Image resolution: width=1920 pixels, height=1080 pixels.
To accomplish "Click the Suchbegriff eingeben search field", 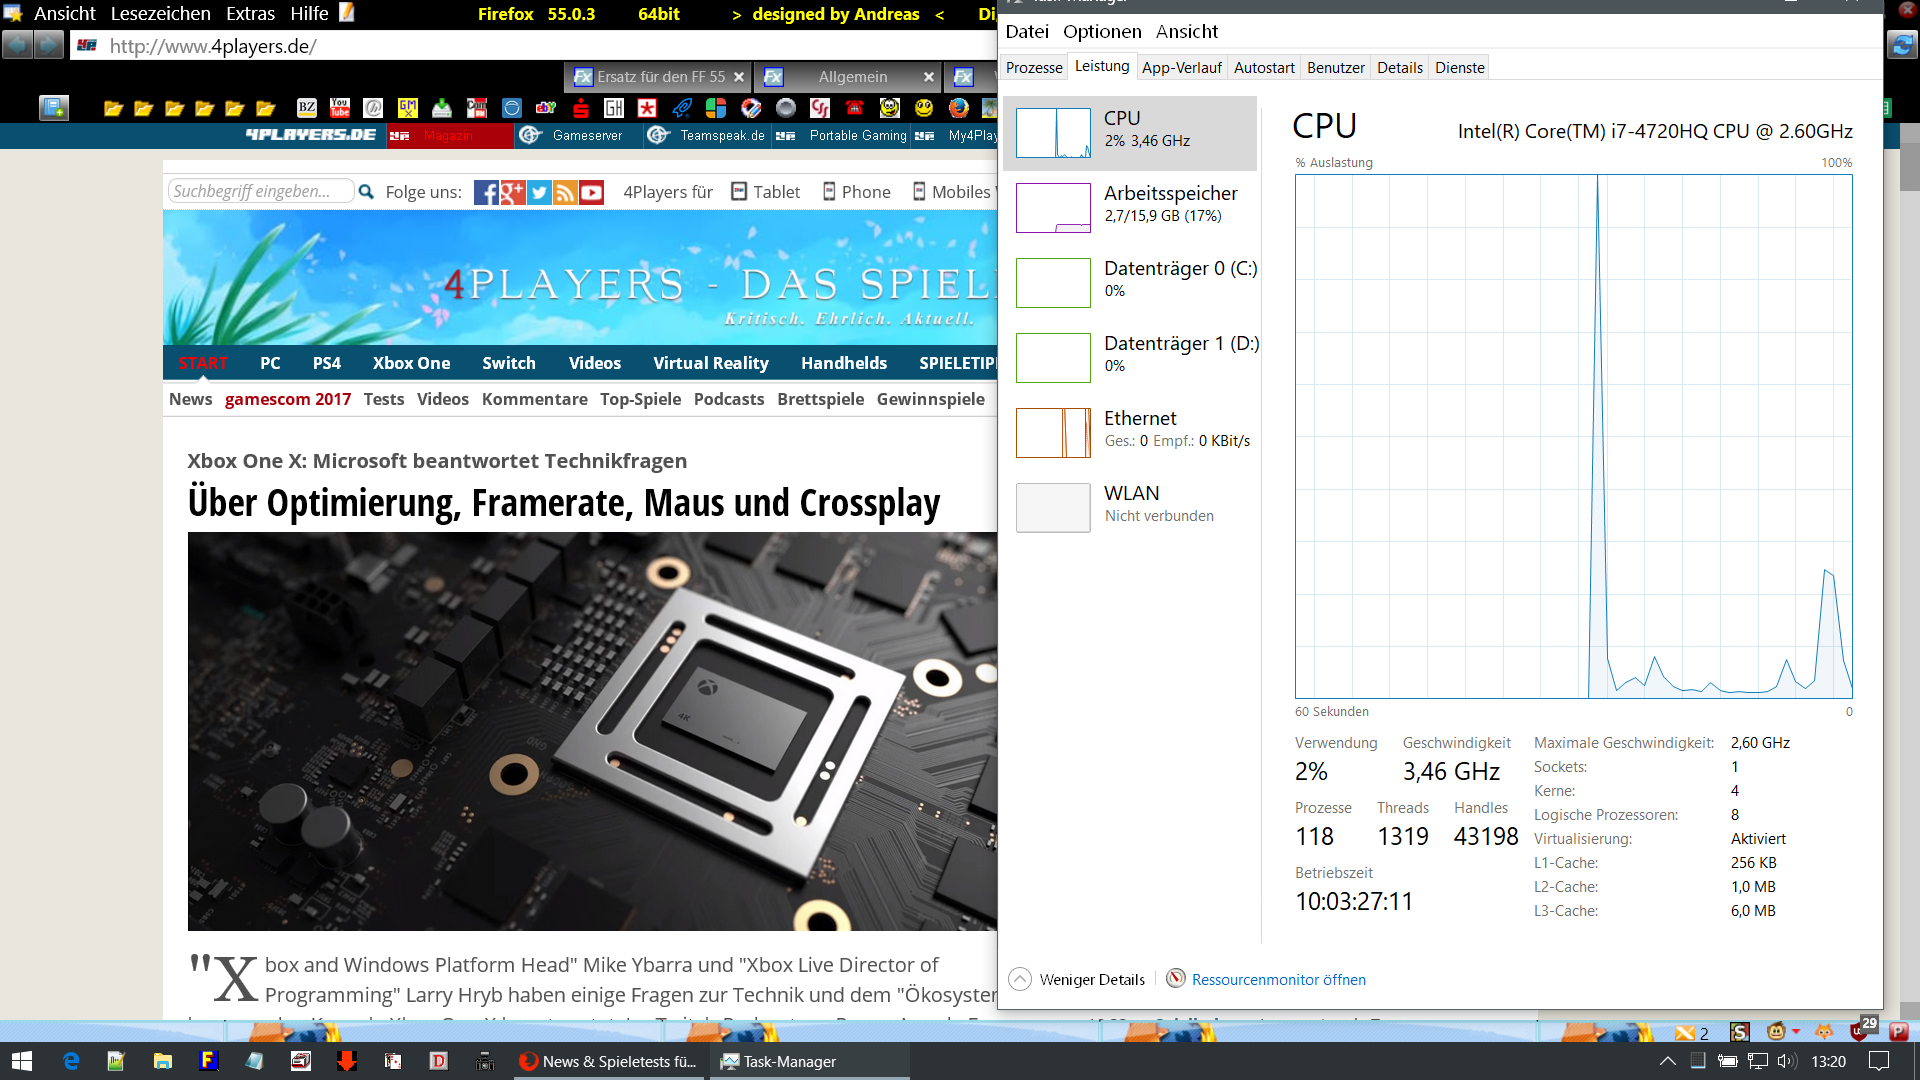I will pyautogui.click(x=258, y=191).
